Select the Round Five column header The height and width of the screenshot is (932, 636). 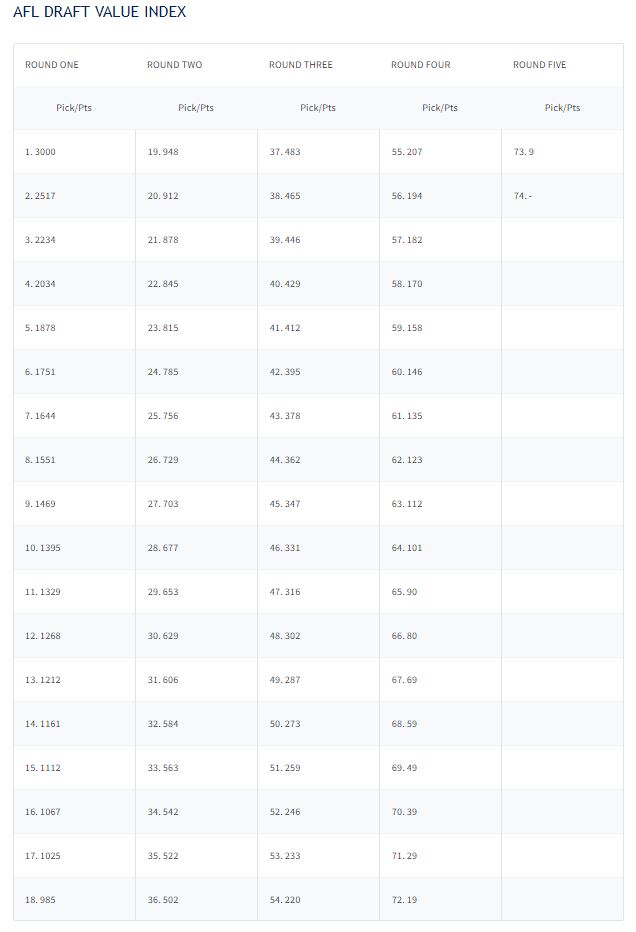[539, 65]
